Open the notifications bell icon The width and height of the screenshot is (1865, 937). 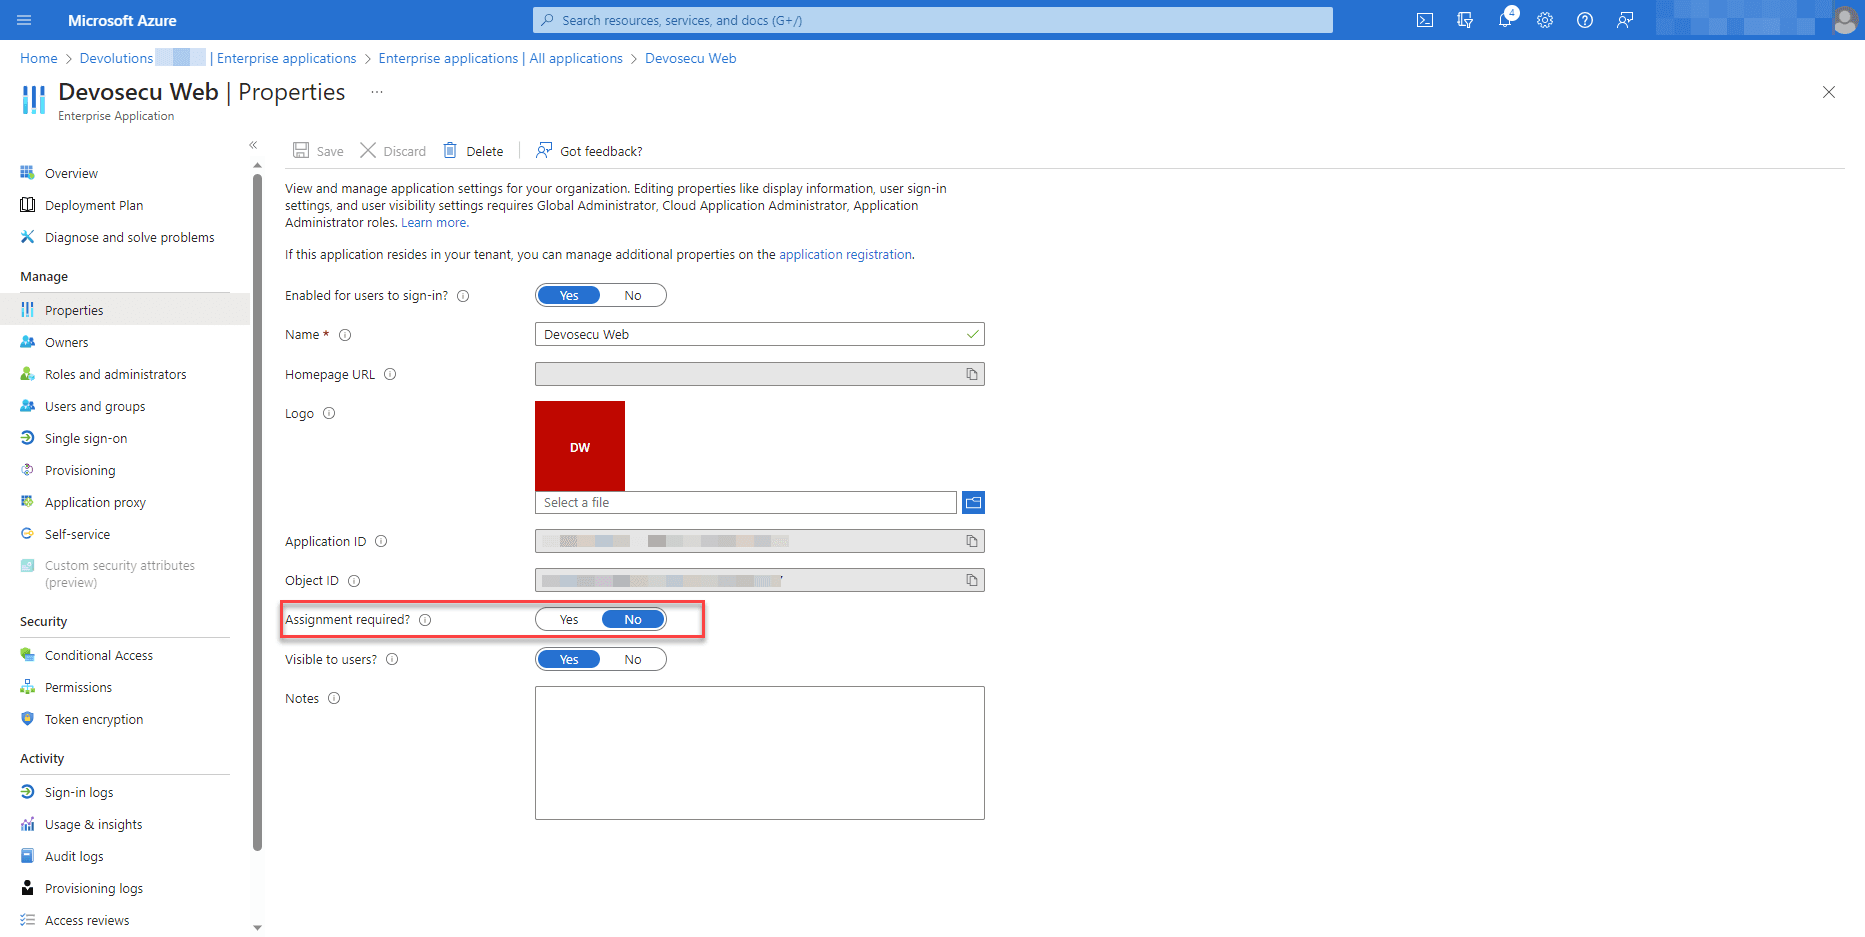[1505, 20]
